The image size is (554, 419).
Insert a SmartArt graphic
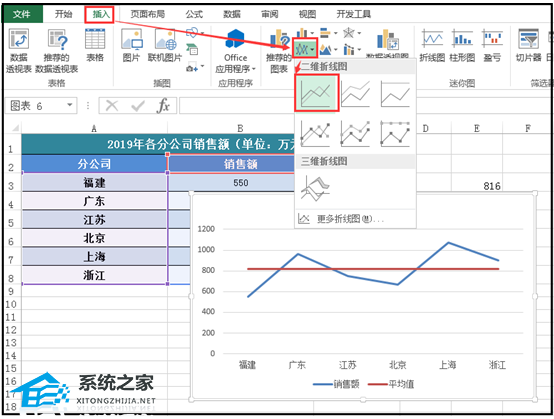[192, 49]
